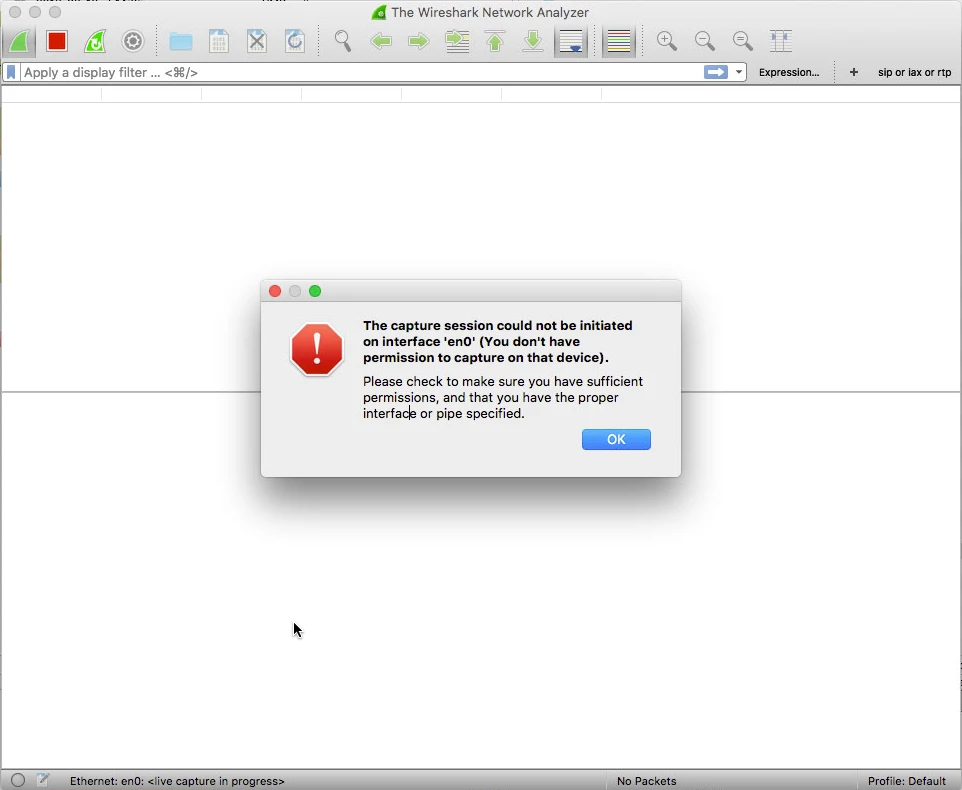The height and width of the screenshot is (790, 962).
Task: Open the Expression… filter builder
Action: (789, 72)
